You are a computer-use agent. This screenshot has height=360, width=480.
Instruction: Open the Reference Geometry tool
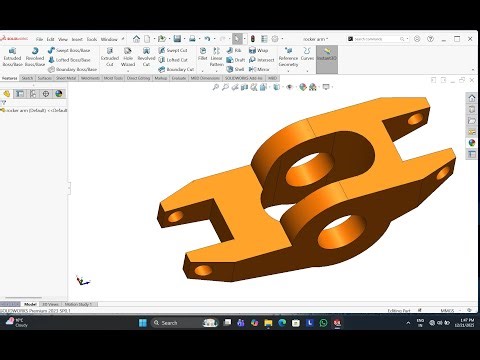288,57
